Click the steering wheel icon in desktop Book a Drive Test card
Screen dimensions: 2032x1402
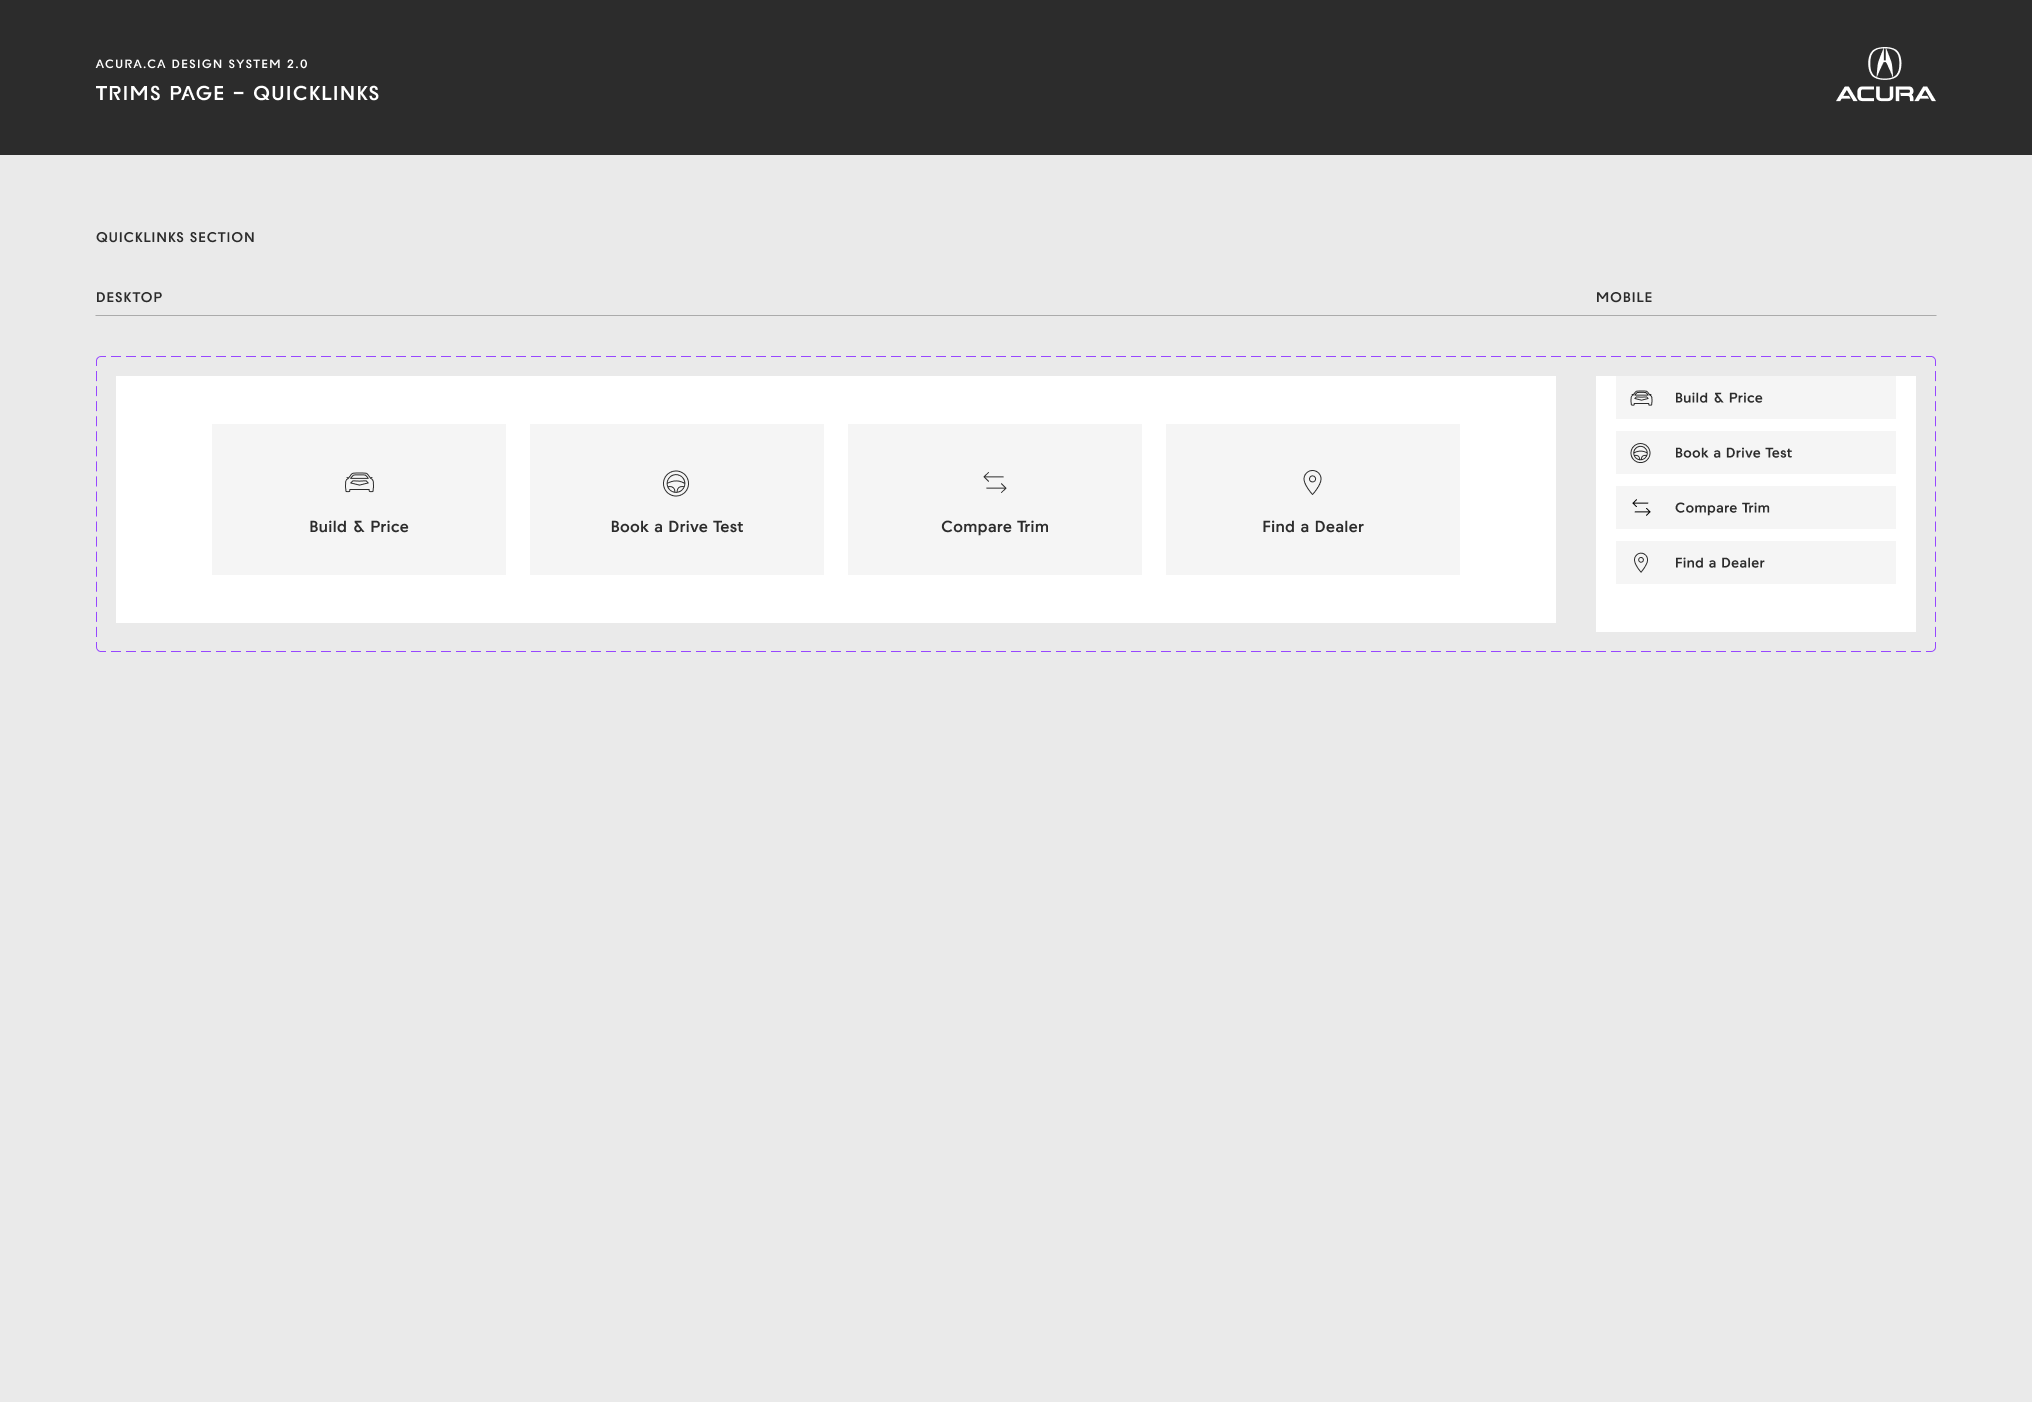(x=676, y=483)
